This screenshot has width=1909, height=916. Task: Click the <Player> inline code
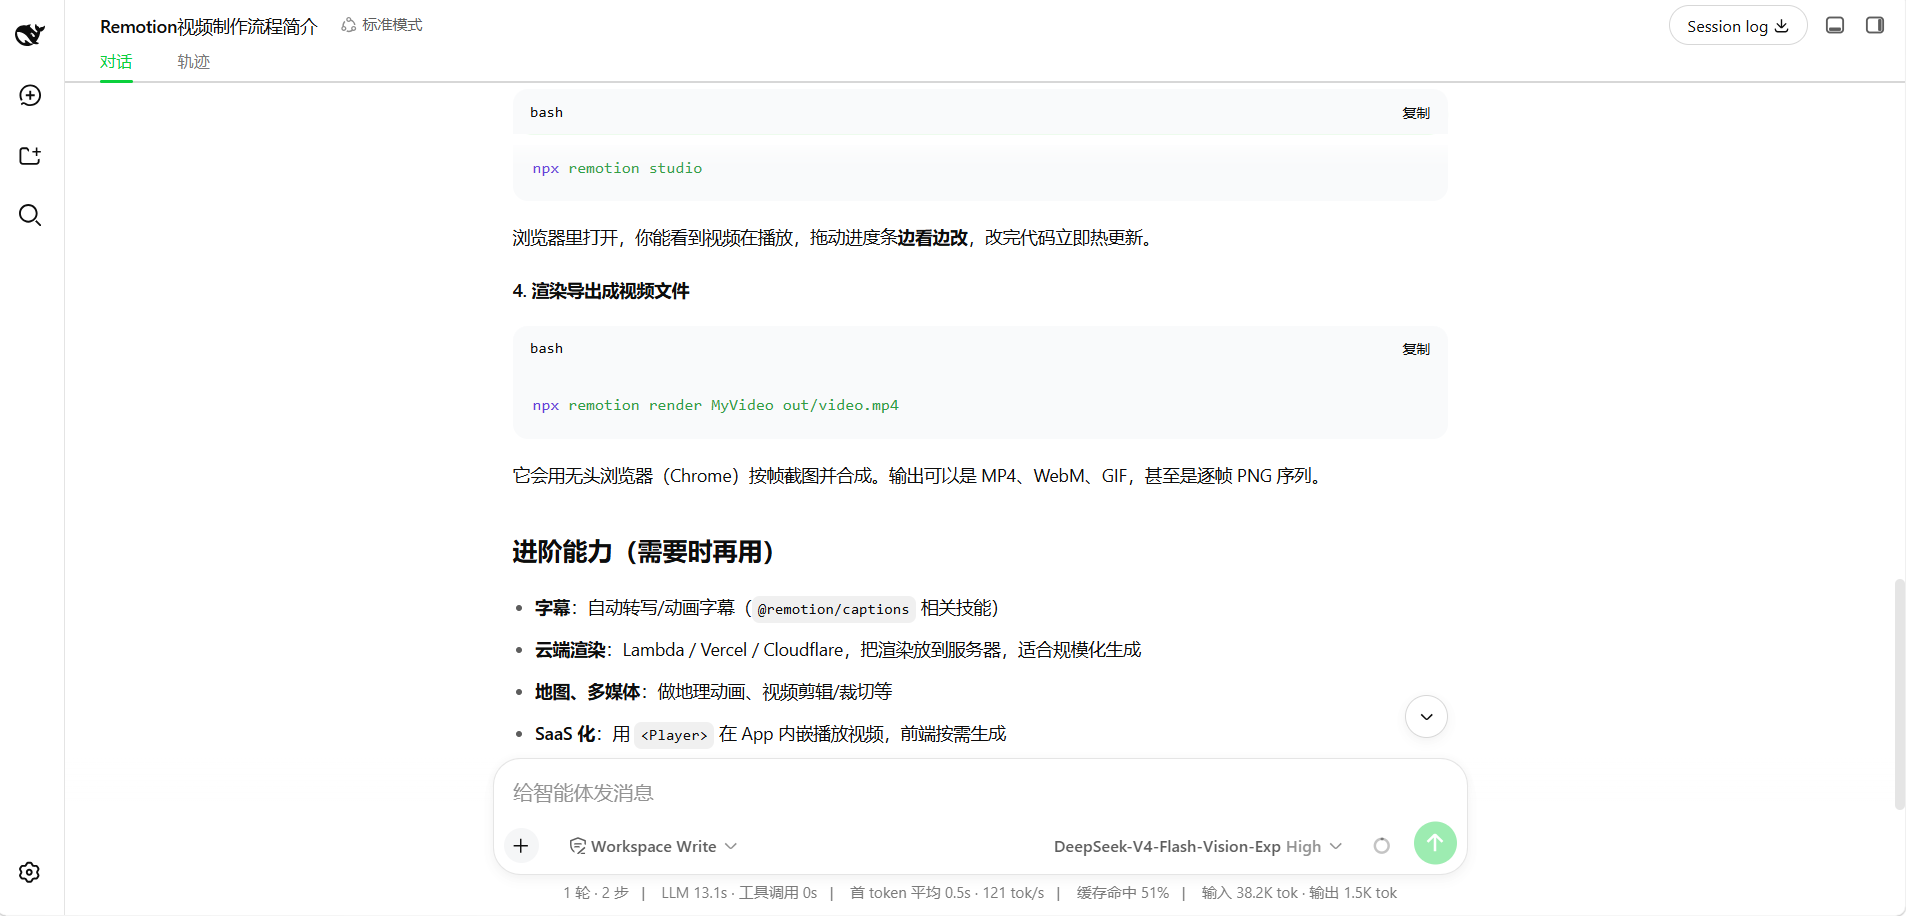(x=674, y=735)
